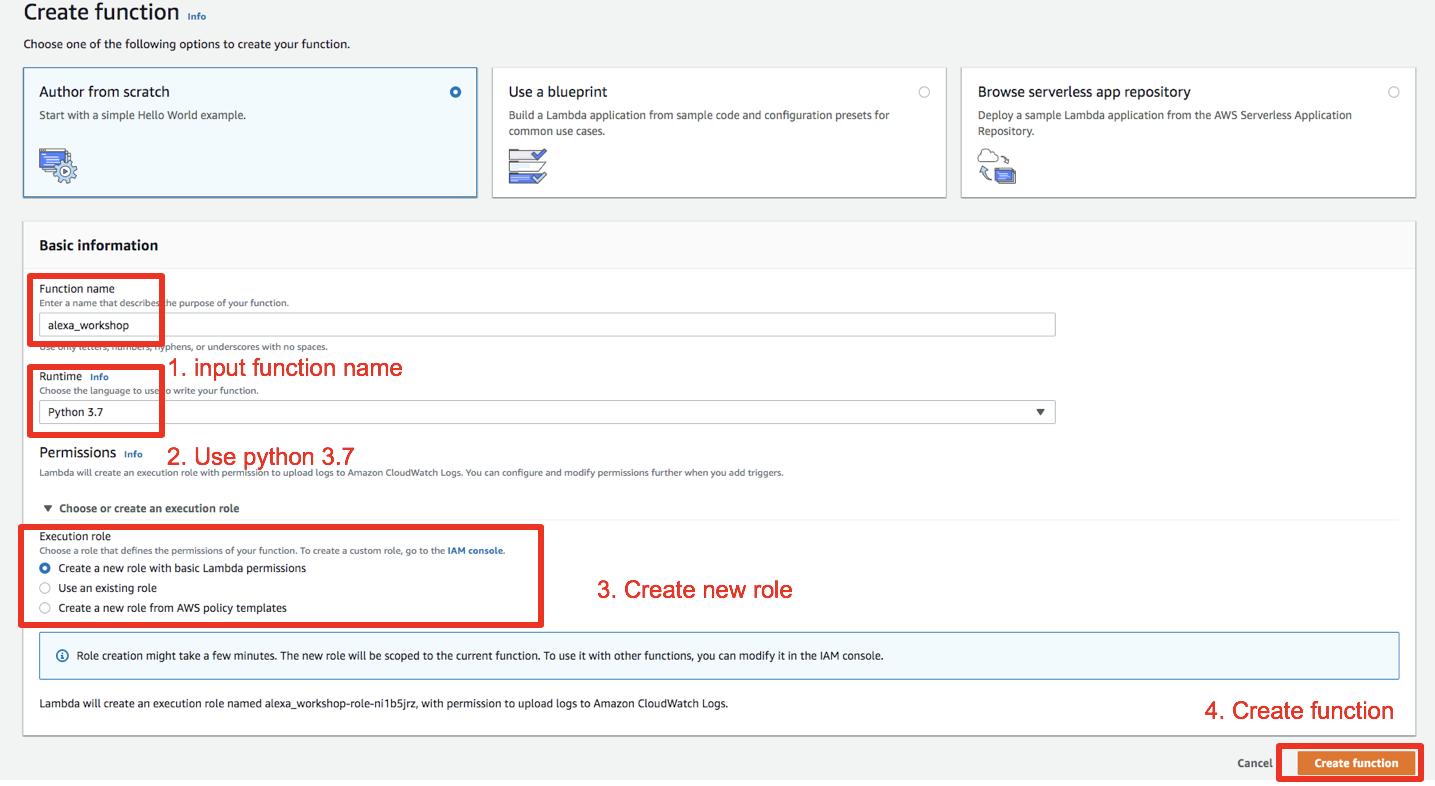Click the serverless repository cloud icon
This screenshot has width=1435, height=786.
[997, 165]
